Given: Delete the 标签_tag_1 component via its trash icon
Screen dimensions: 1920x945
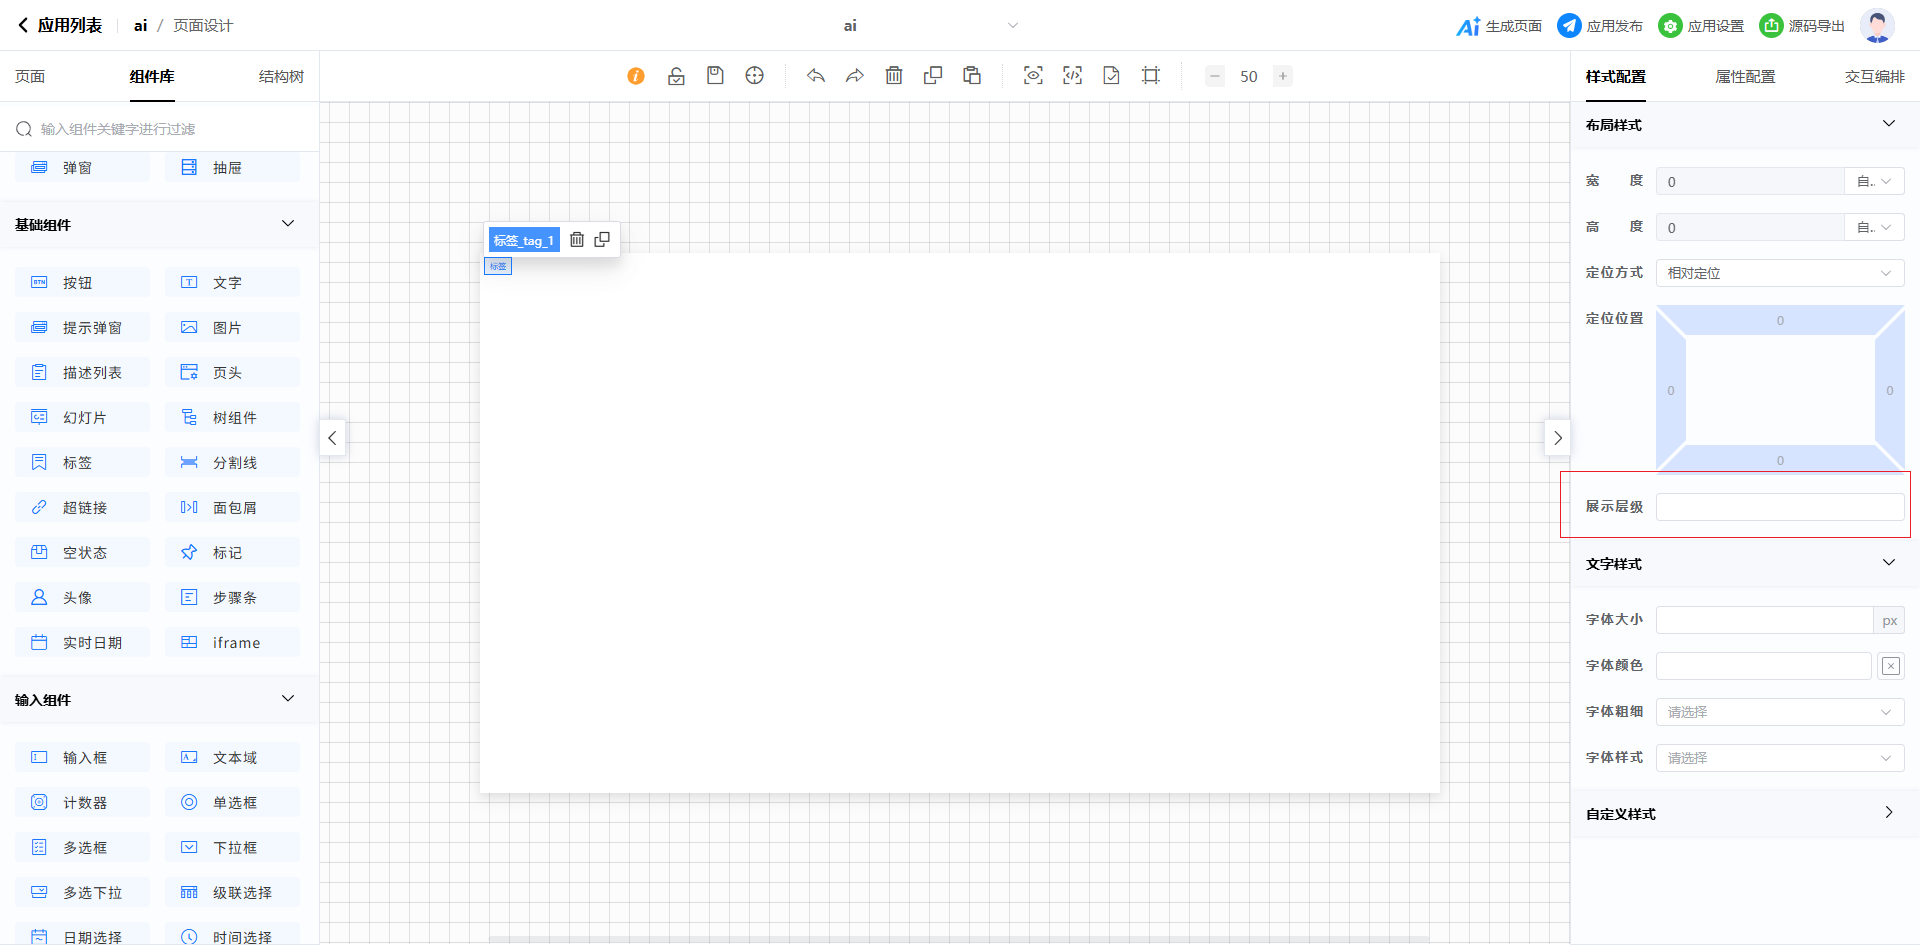Looking at the screenshot, I should [577, 240].
